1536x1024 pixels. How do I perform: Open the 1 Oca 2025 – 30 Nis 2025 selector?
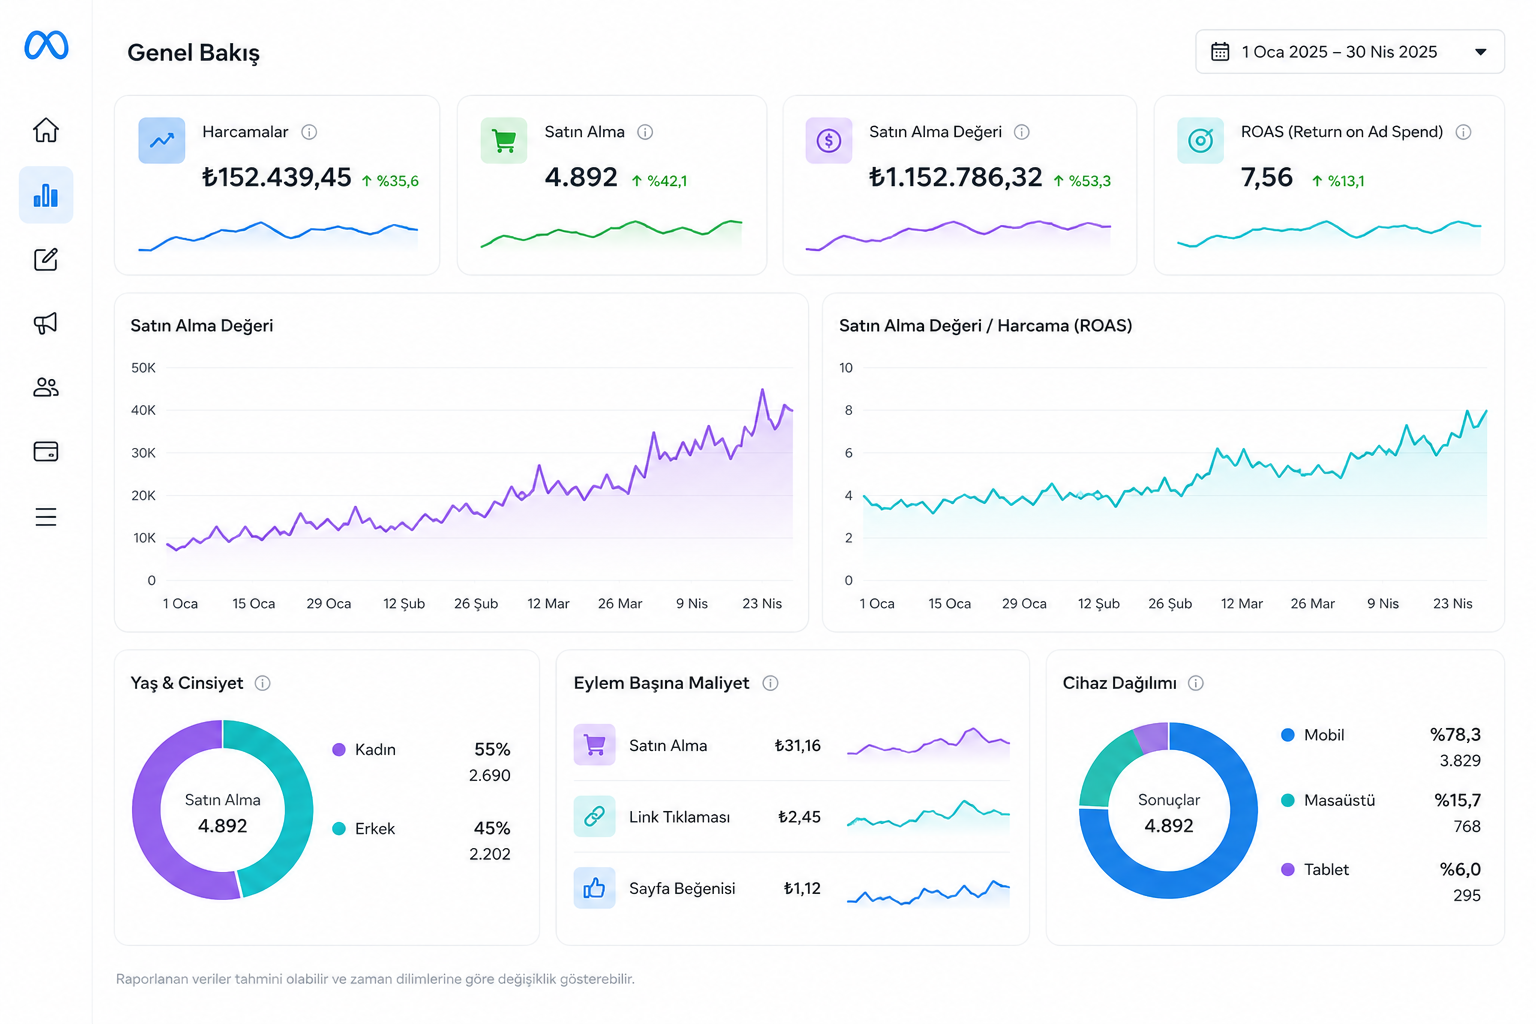tap(1350, 52)
